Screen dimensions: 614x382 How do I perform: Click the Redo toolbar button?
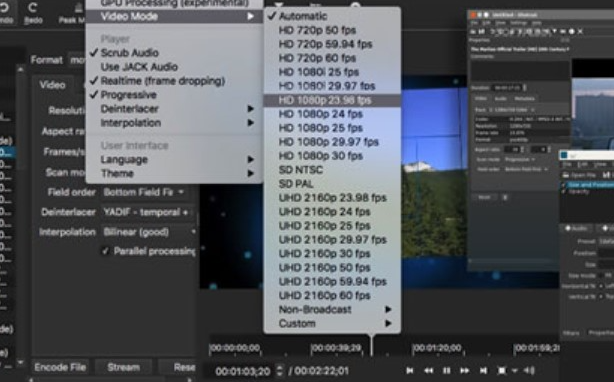[x=33, y=13]
